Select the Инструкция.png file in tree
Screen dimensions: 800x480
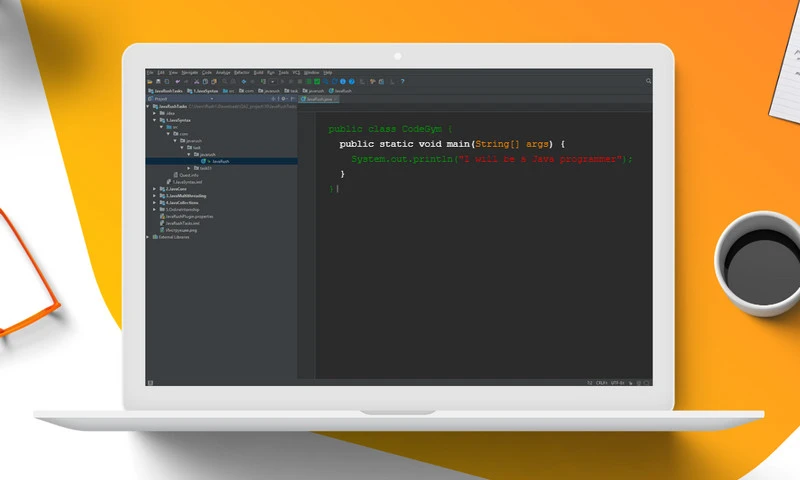tap(178, 230)
